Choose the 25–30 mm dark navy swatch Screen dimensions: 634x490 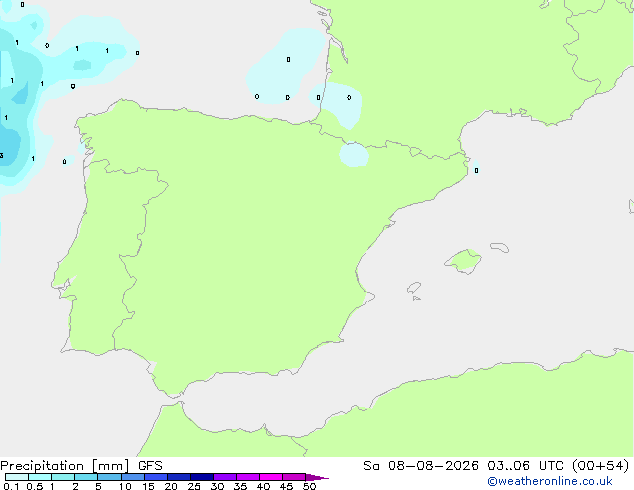click(202, 477)
